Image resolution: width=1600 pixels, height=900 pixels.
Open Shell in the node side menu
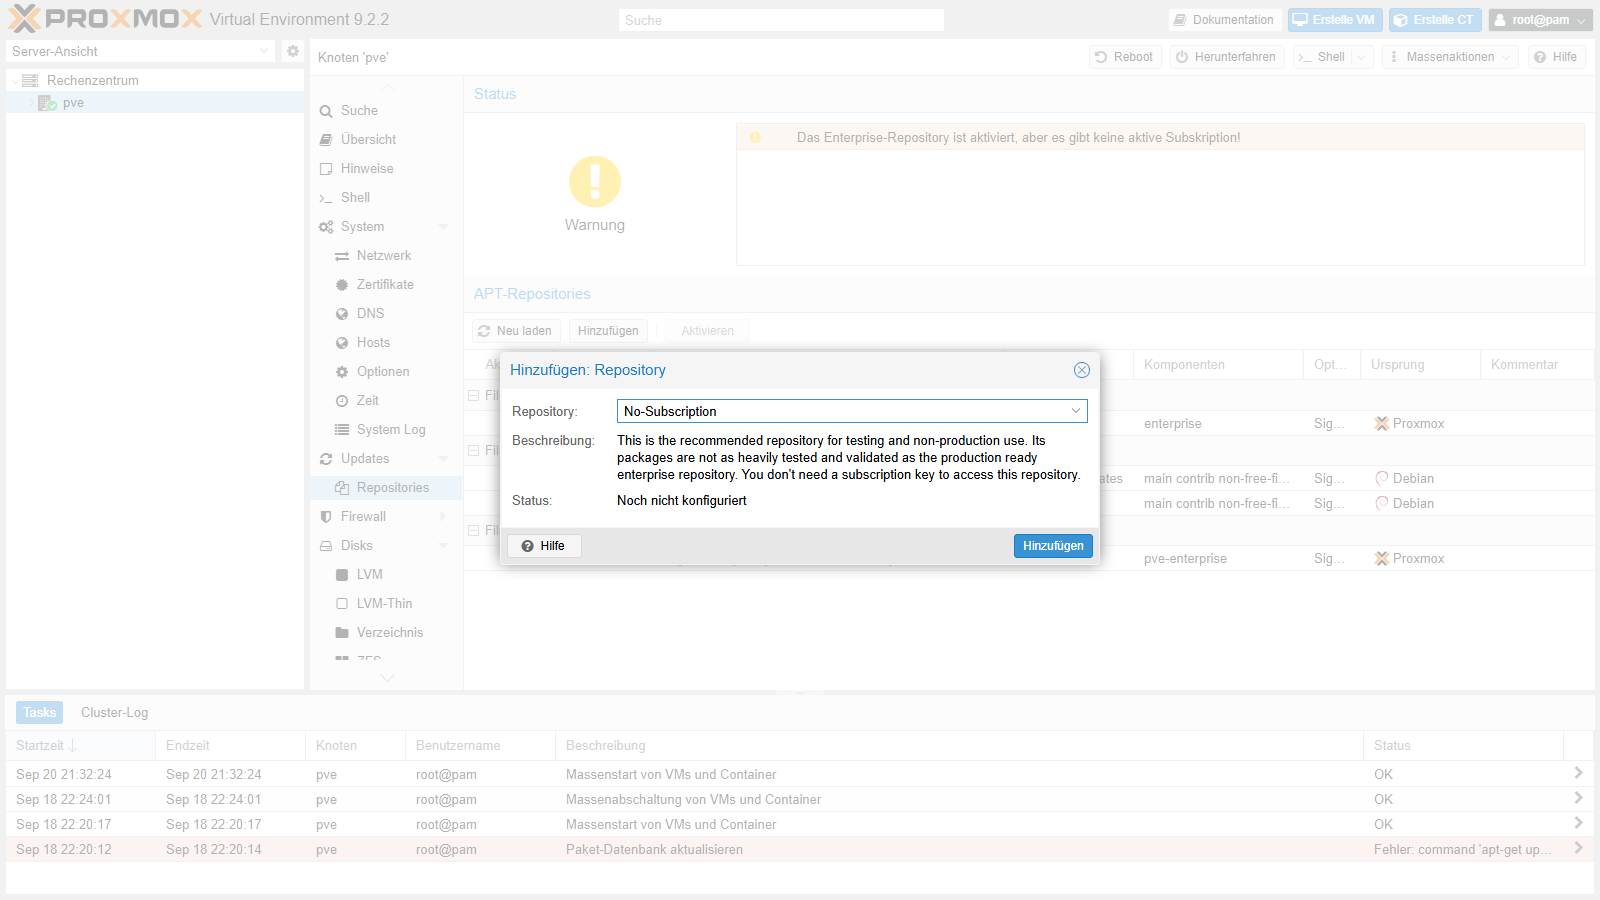point(385,198)
